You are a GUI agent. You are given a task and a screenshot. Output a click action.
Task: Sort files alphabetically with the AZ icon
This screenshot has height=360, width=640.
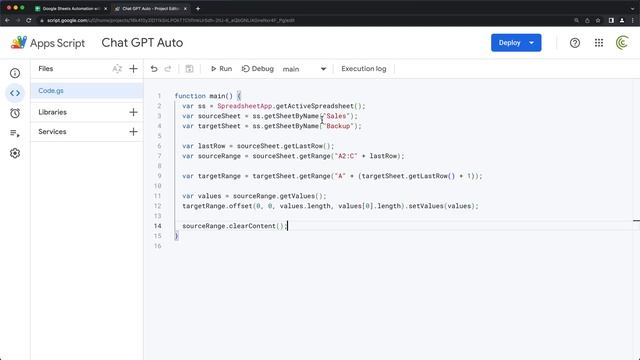coord(117,69)
